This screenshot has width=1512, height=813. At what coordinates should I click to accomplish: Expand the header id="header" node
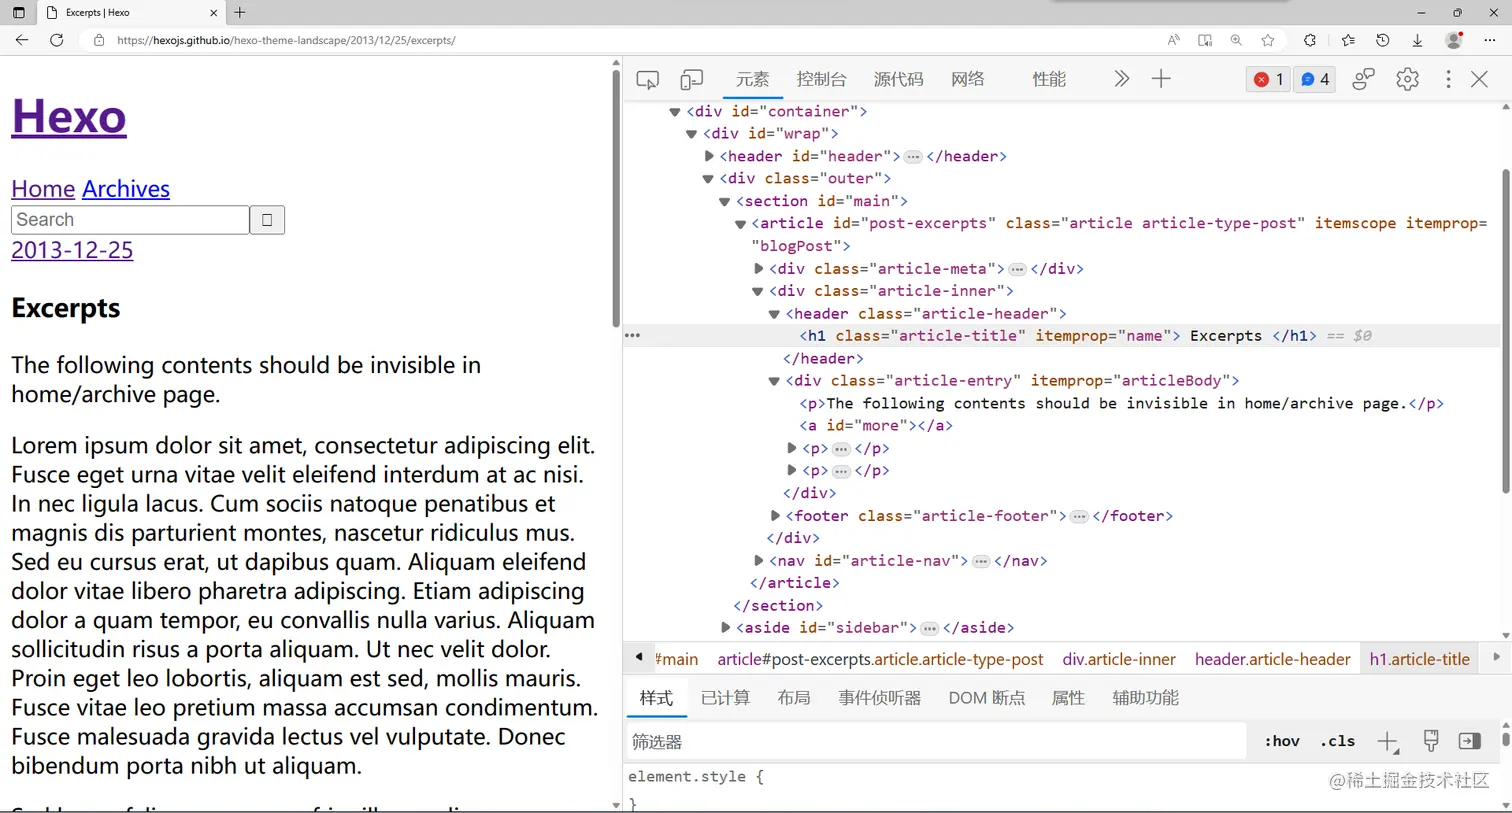709,156
